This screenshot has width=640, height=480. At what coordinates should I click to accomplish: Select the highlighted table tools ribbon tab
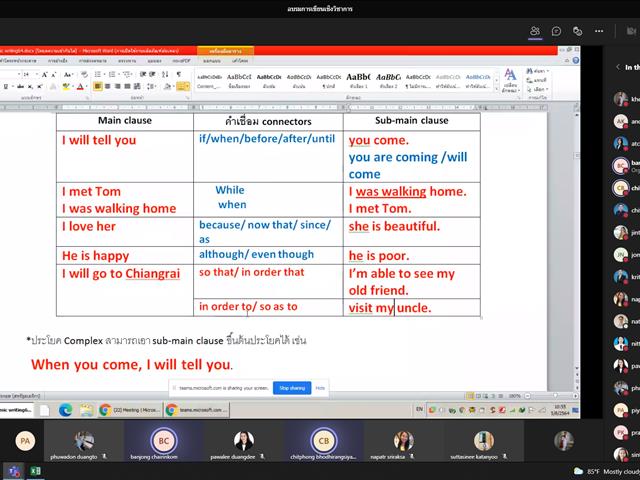[x=225, y=51]
